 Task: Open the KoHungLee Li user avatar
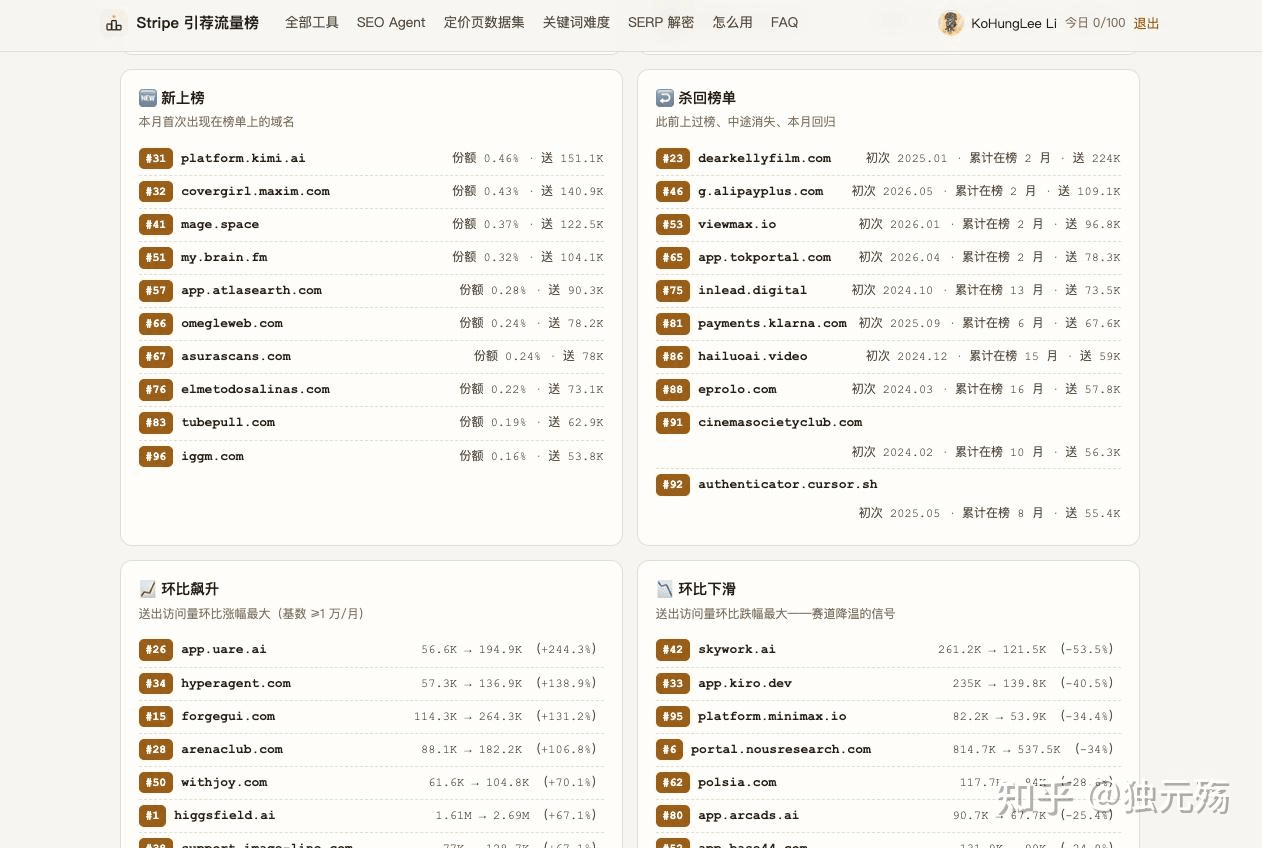pyautogui.click(x=951, y=23)
